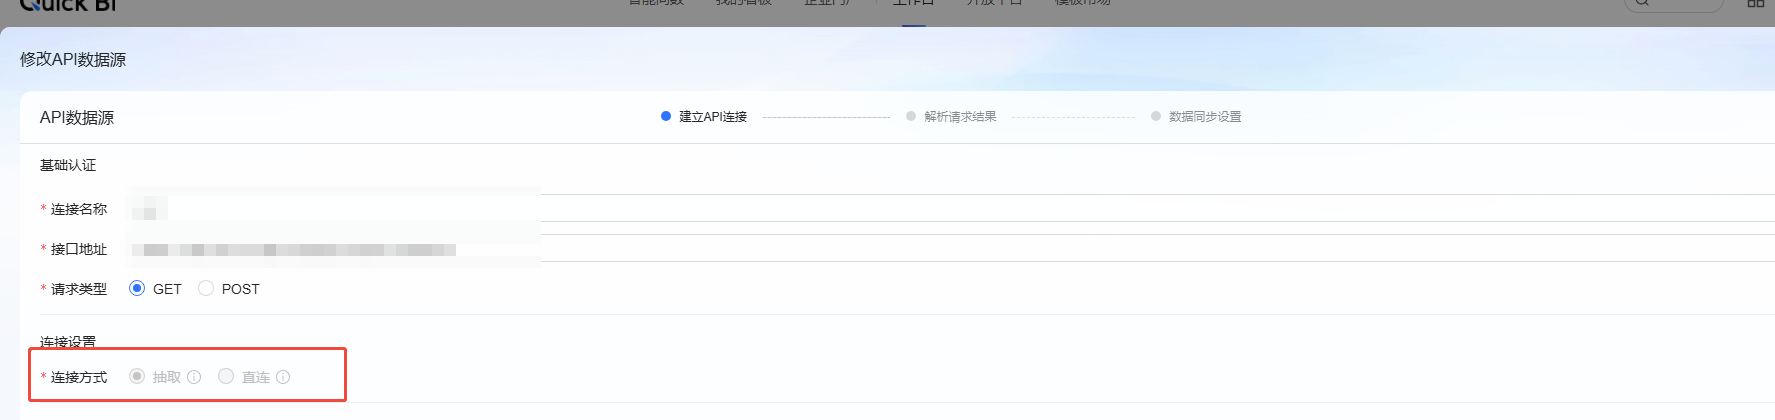
Task: Open the apps grid icon at top right
Action: pyautogui.click(x=1755, y=4)
